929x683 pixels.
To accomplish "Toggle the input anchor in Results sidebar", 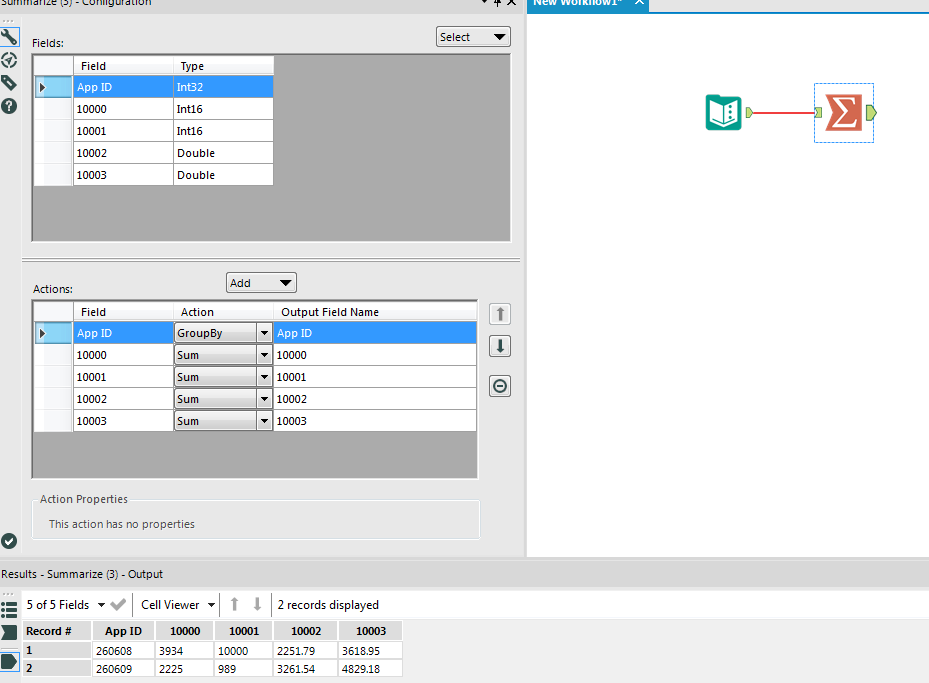I will (x=9, y=633).
